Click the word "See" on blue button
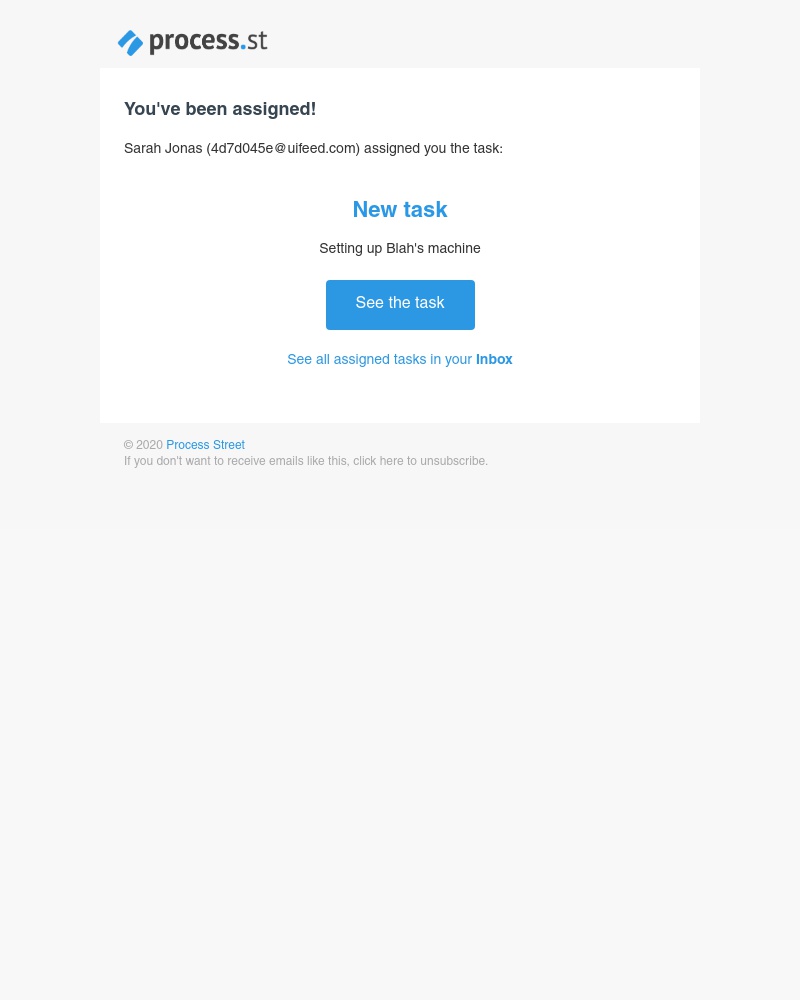This screenshot has height=1000, width=800. (369, 302)
